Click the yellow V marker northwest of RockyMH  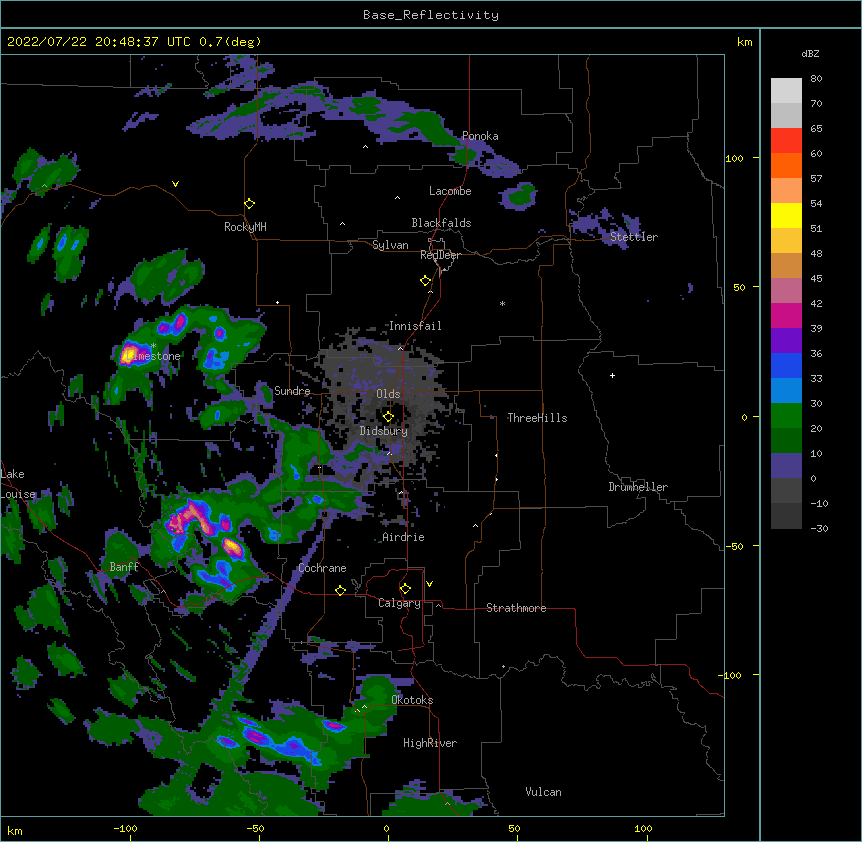point(175,184)
